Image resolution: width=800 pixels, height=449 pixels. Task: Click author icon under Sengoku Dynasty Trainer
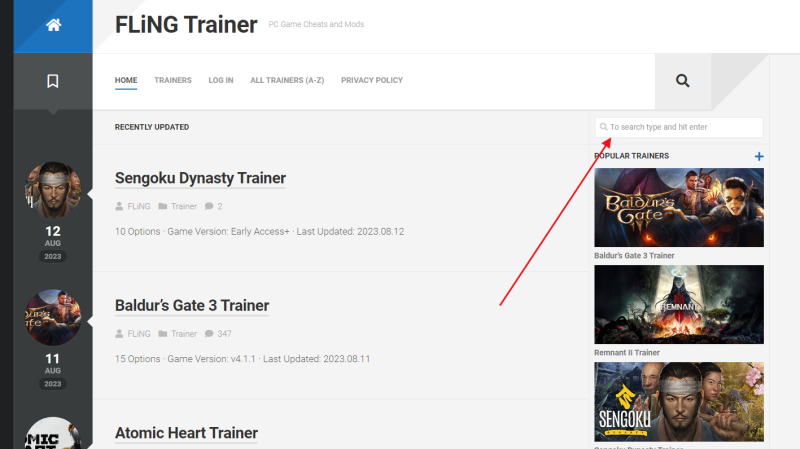click(x=119, y=206)
